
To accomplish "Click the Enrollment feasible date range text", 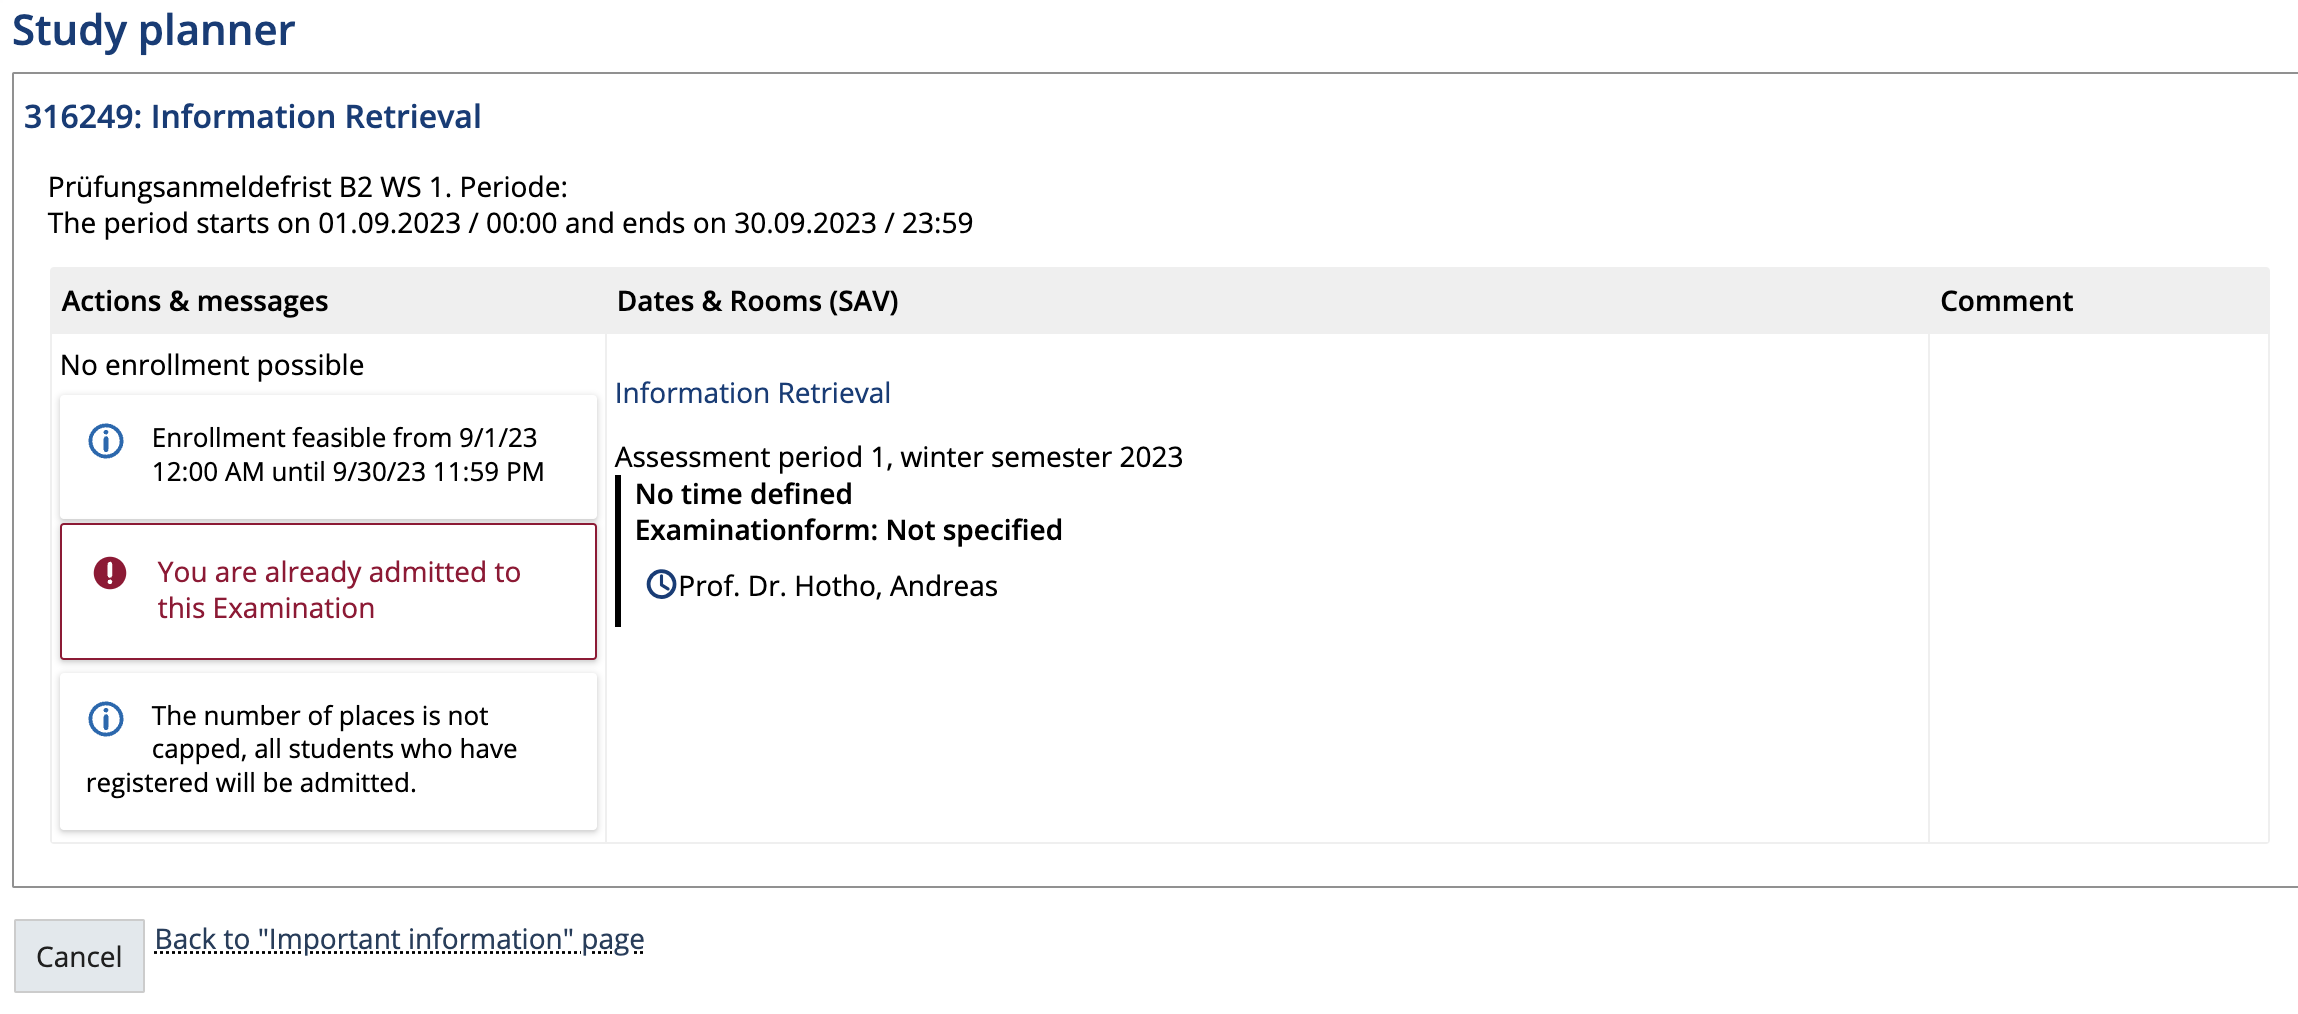I will (347, 455).
